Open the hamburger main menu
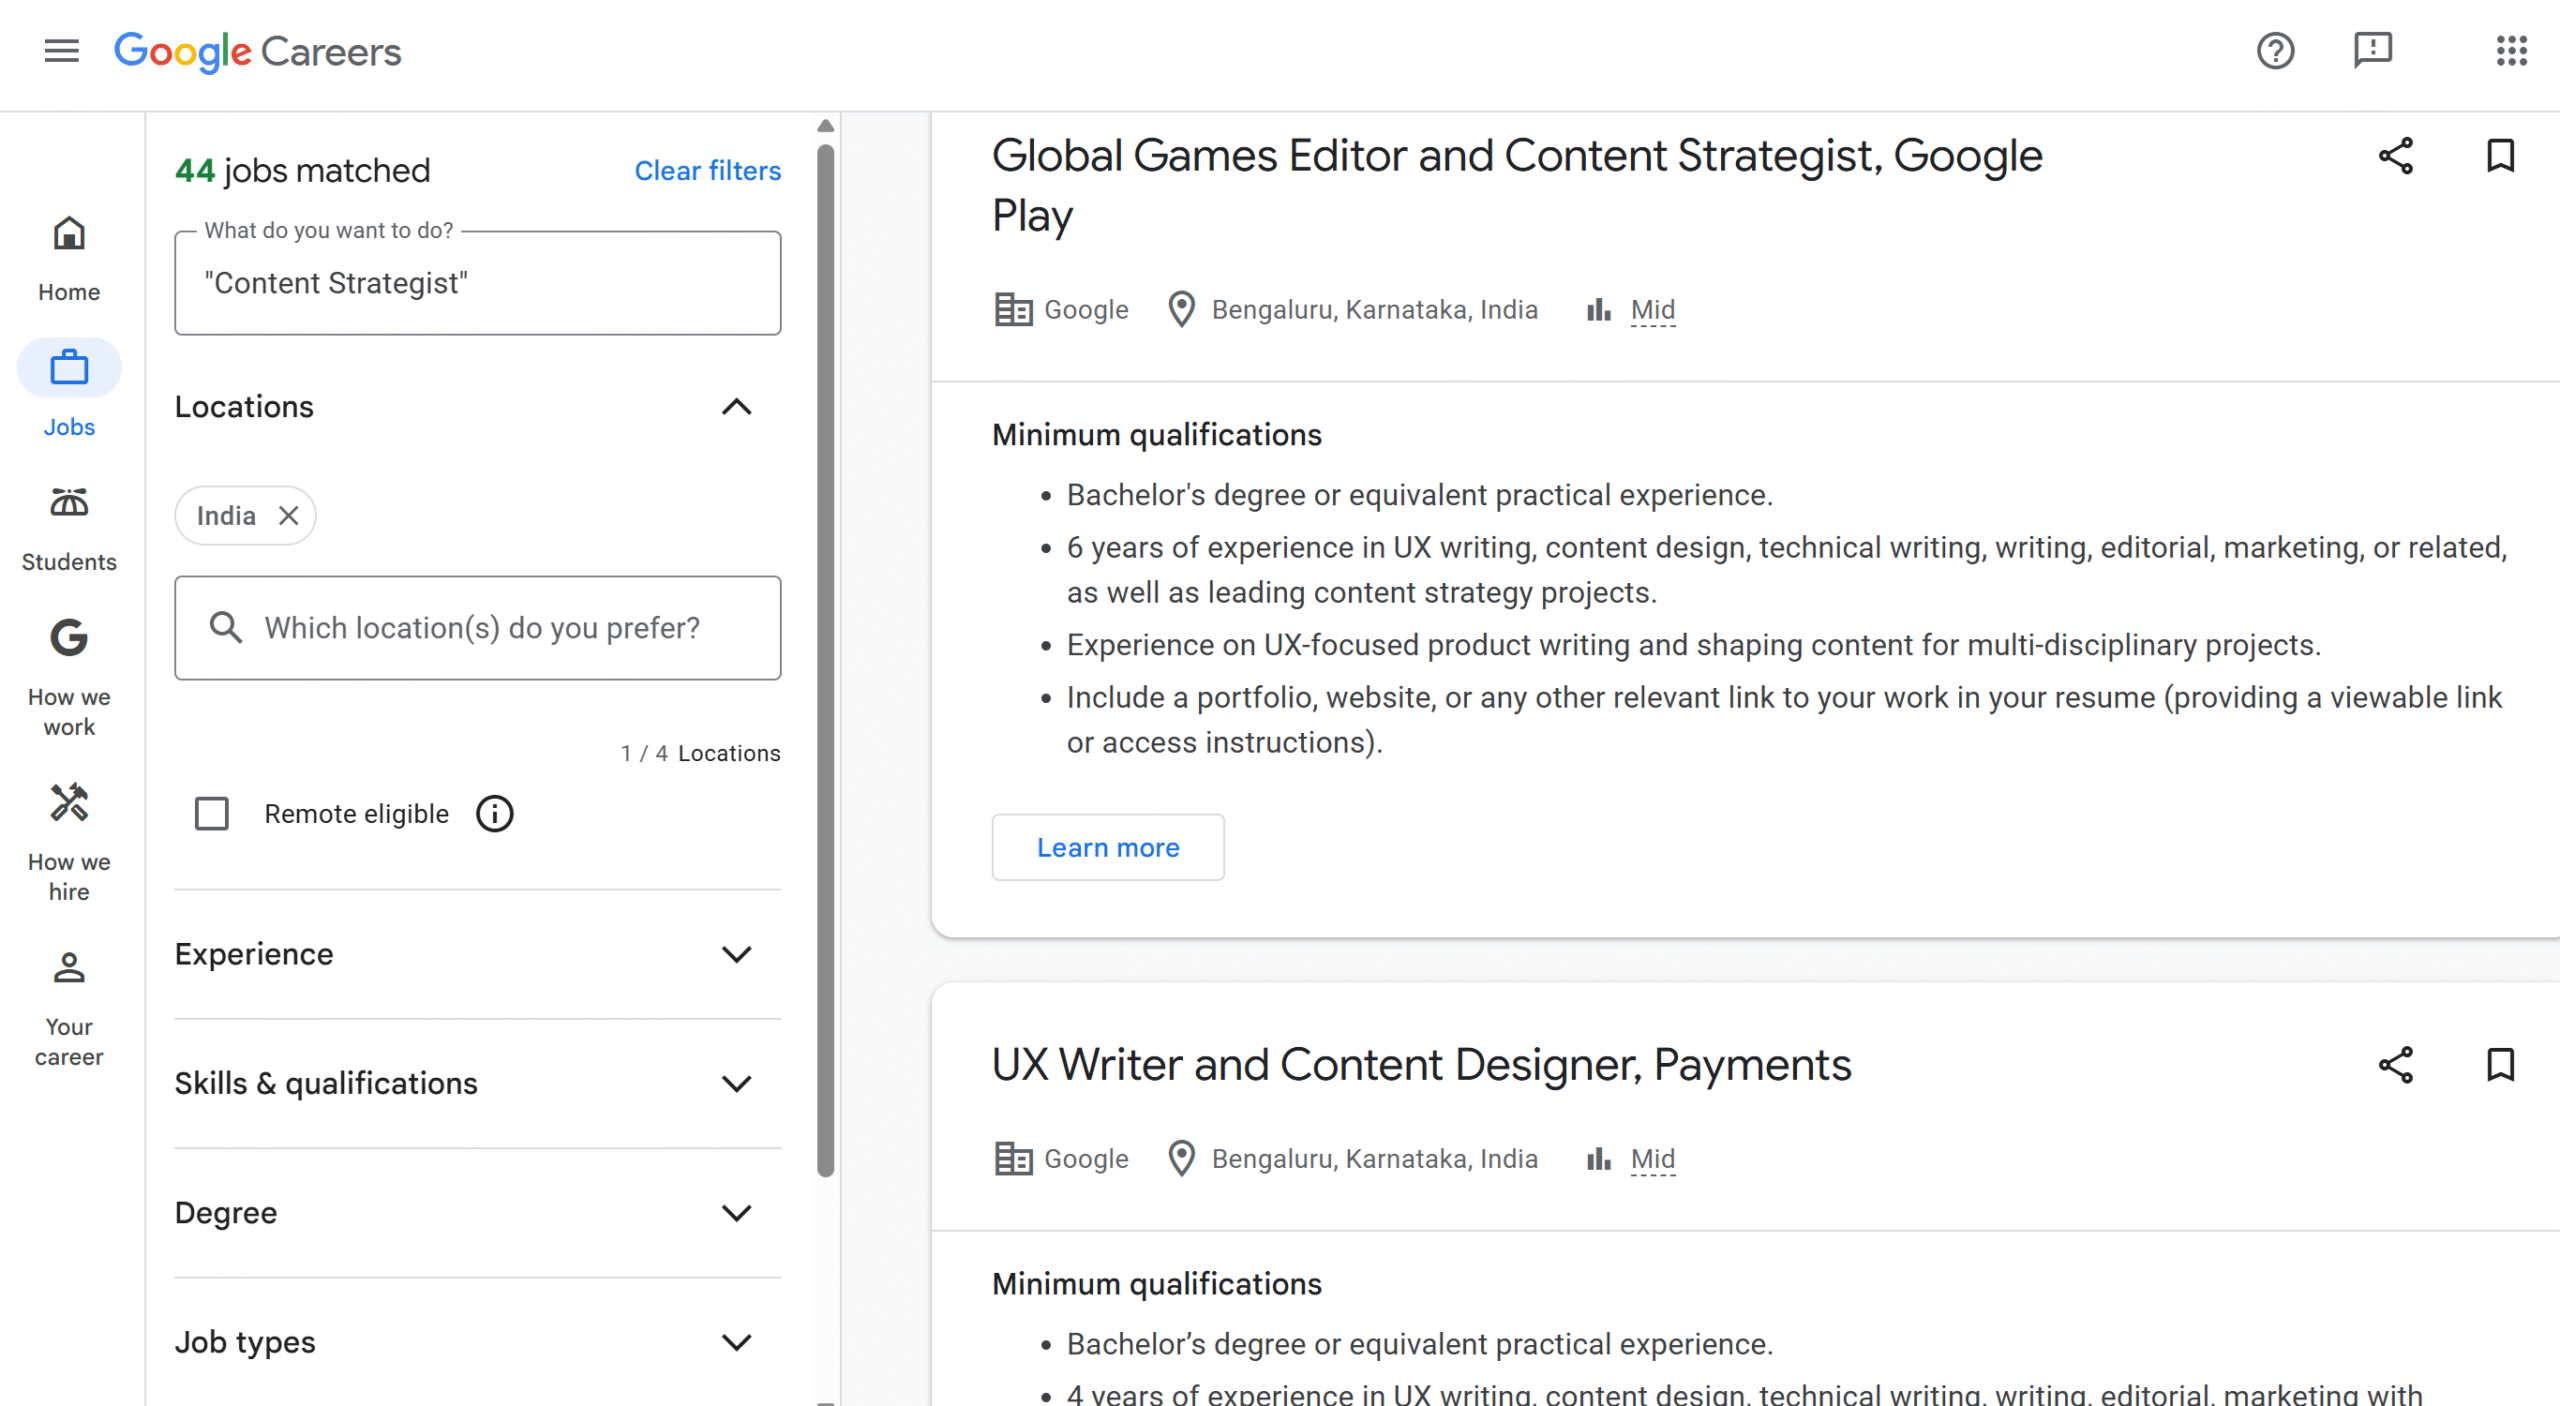This screenshot has height=1406, width=2560. pyautogui.click(x=61, y=50)
